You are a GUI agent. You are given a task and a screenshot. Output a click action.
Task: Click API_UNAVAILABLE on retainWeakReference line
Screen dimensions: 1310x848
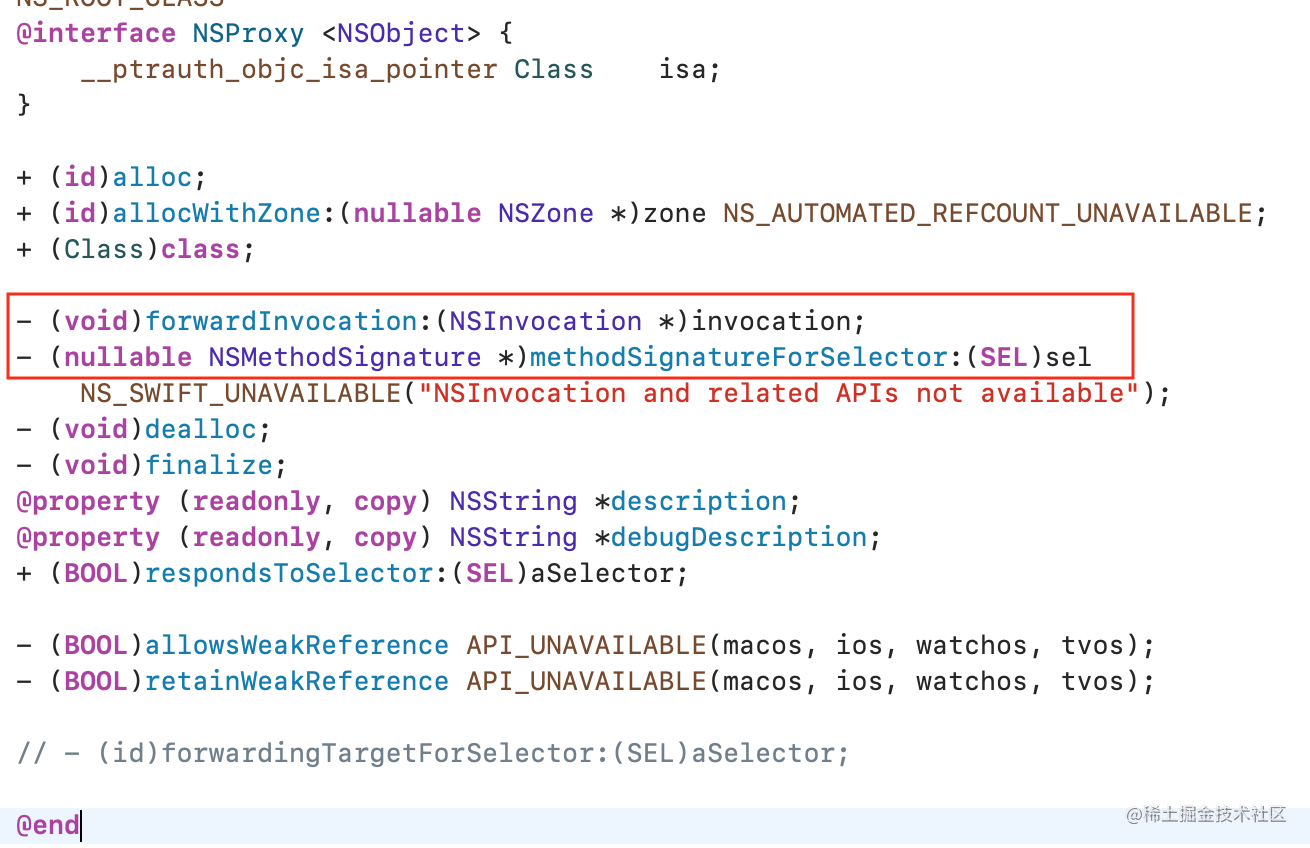tap(586, 681)
